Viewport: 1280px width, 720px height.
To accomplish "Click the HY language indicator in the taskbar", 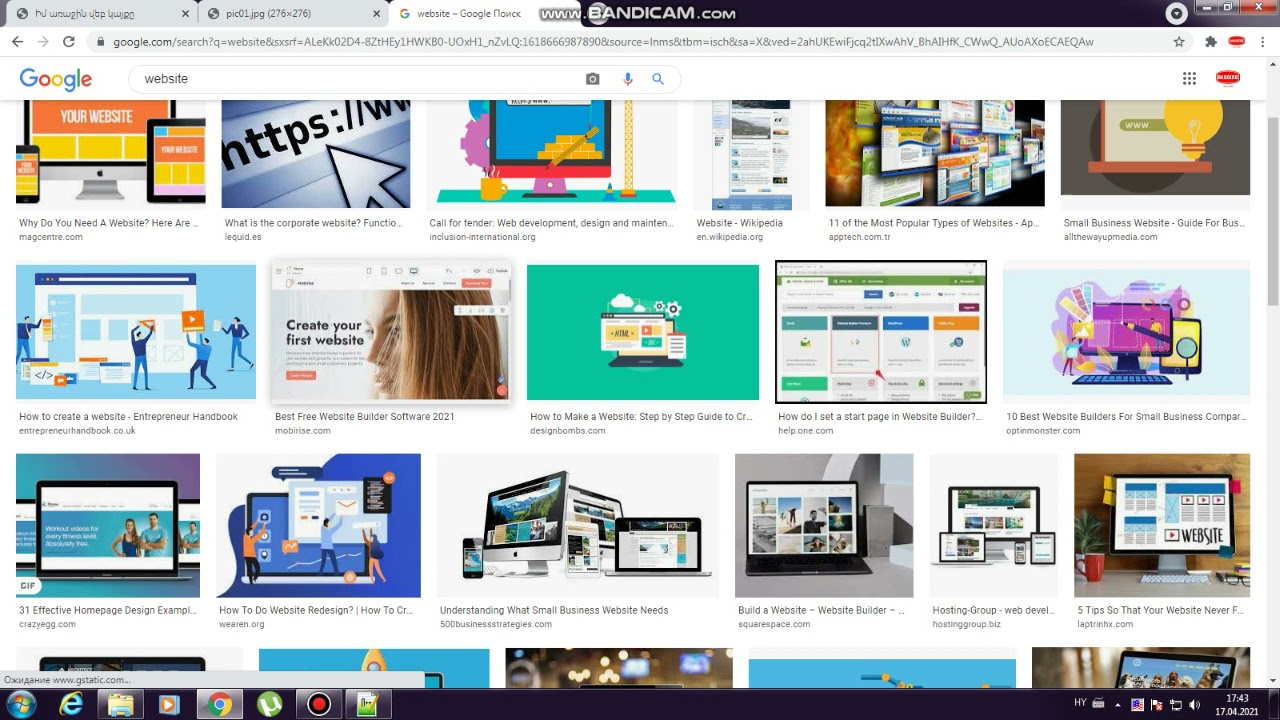I will tap(1080, 703).
